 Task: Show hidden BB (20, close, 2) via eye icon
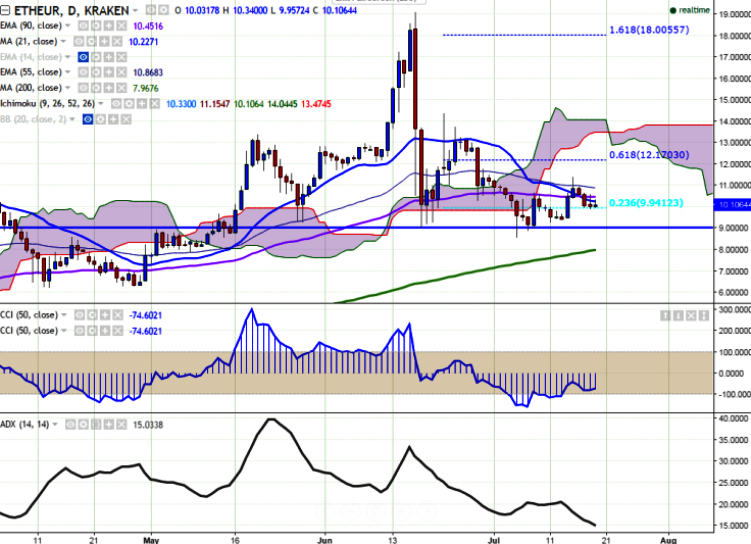(88, 119)
